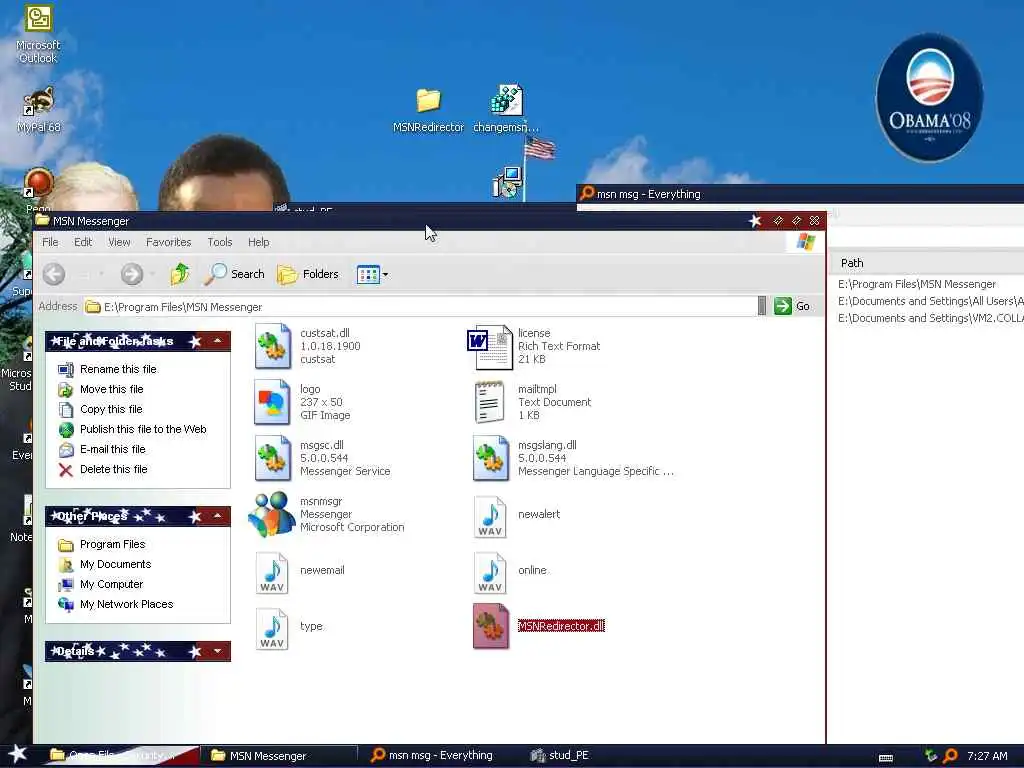Click the MSNRedirector.dll file name label
This screenshot has width=1024, height=768.
click(561, 626)
